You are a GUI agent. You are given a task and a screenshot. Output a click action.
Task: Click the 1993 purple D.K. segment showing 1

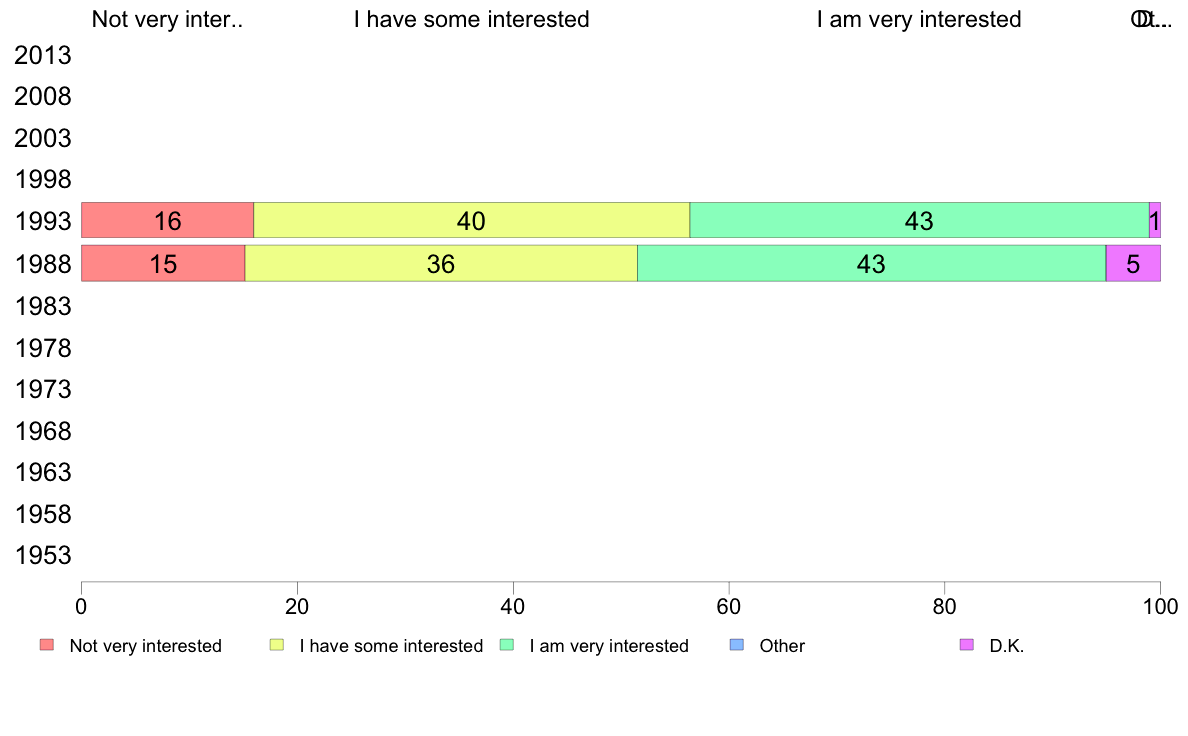pos(1155,221)
